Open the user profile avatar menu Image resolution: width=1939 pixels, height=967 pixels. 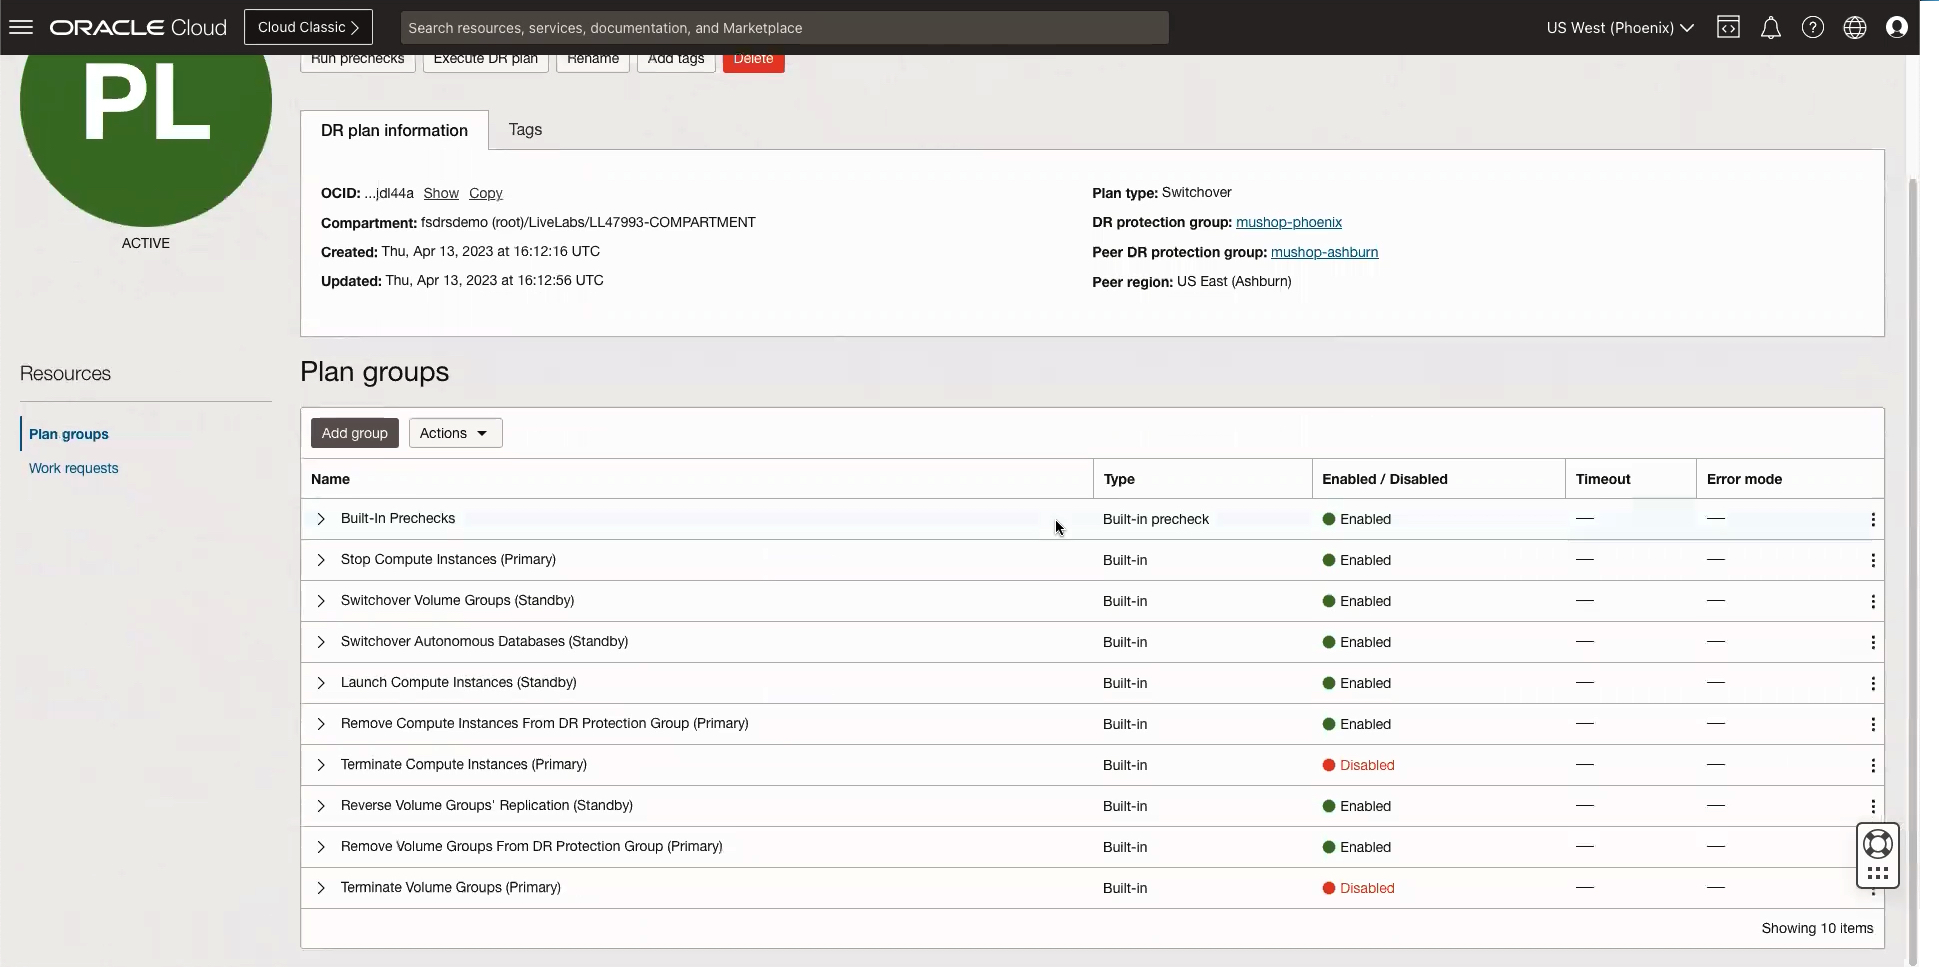1897,27
